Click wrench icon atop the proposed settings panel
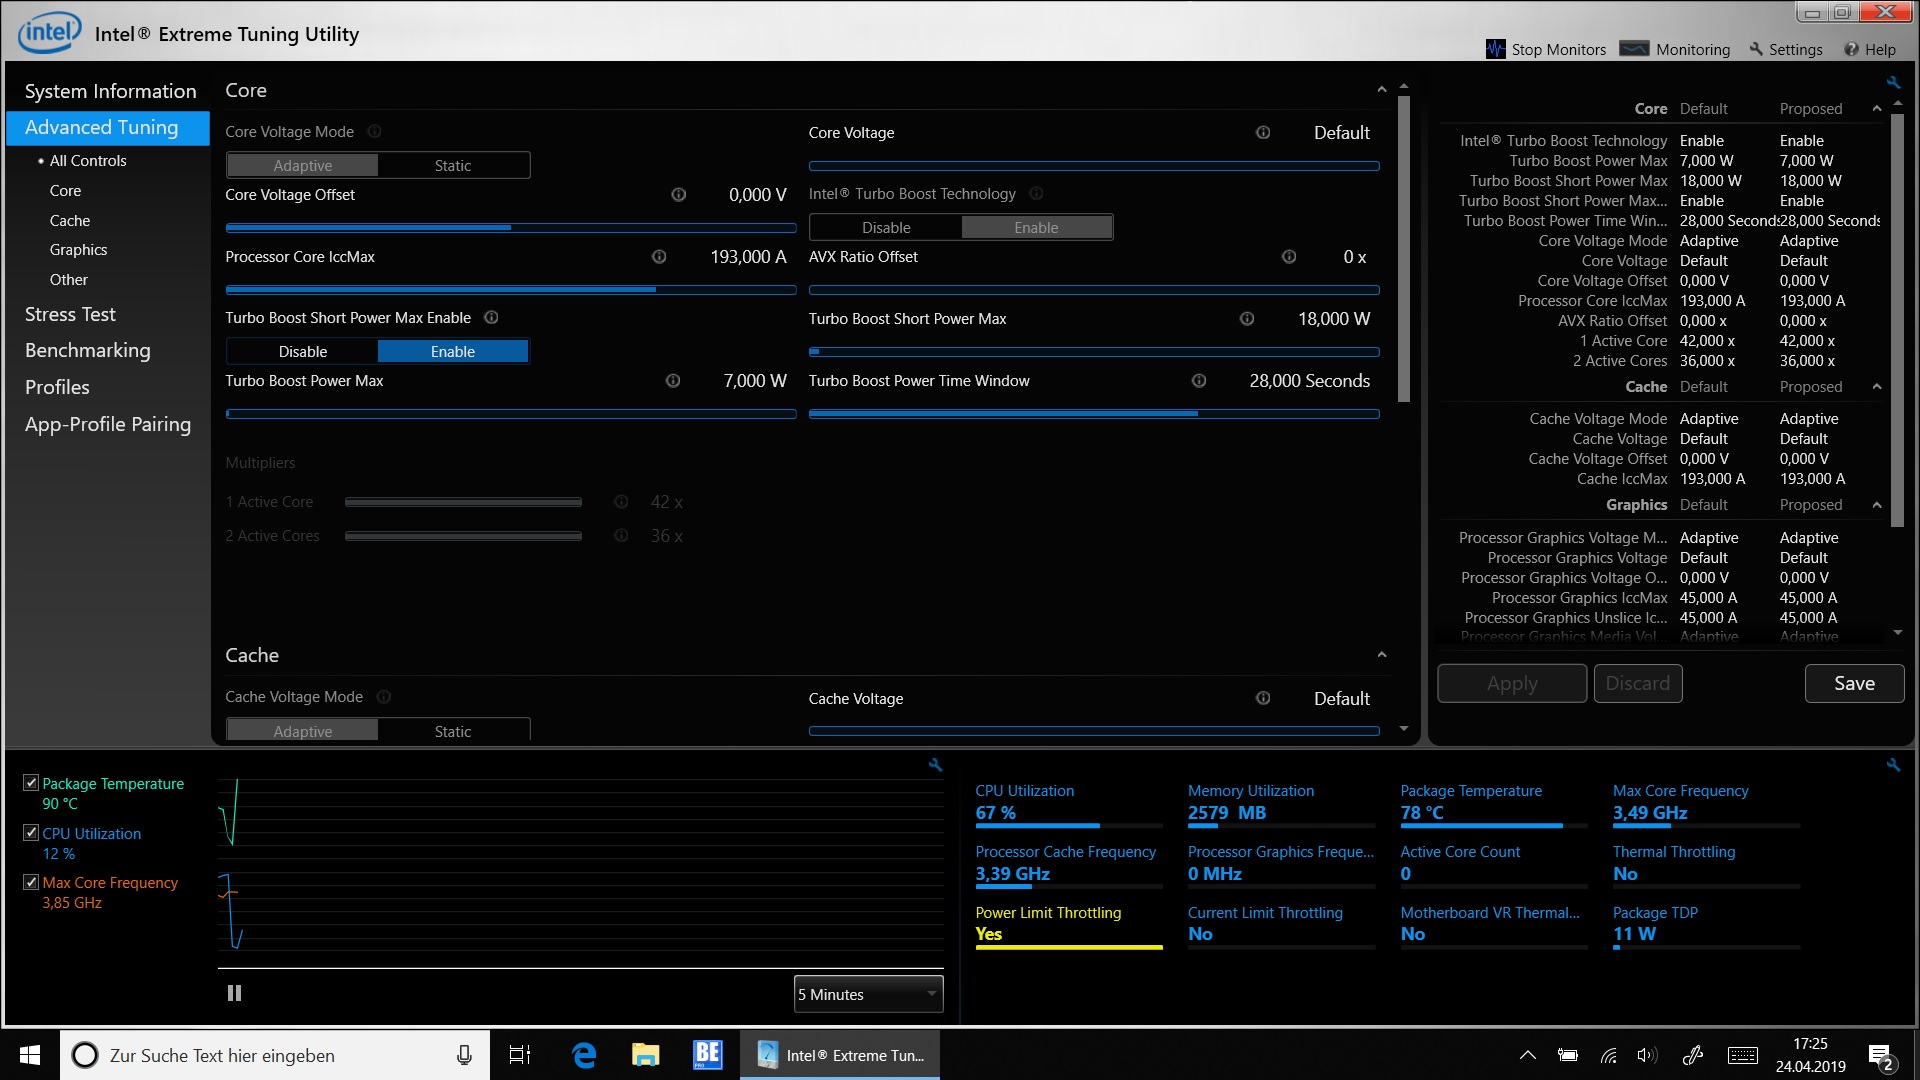1920x1080 pixels. (1893, 82)
